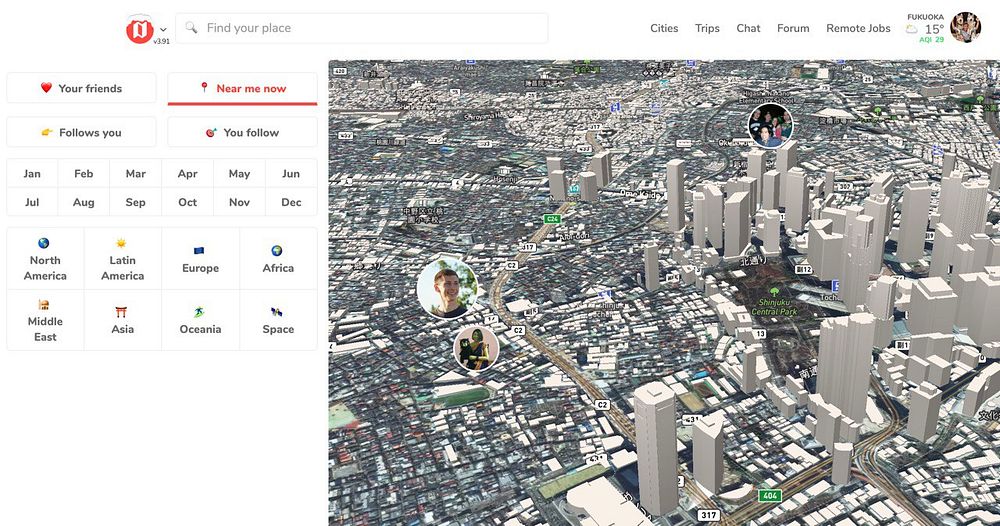Filter by the month Nov
The height and width of the screenshot is (526, 1000).
239,202
